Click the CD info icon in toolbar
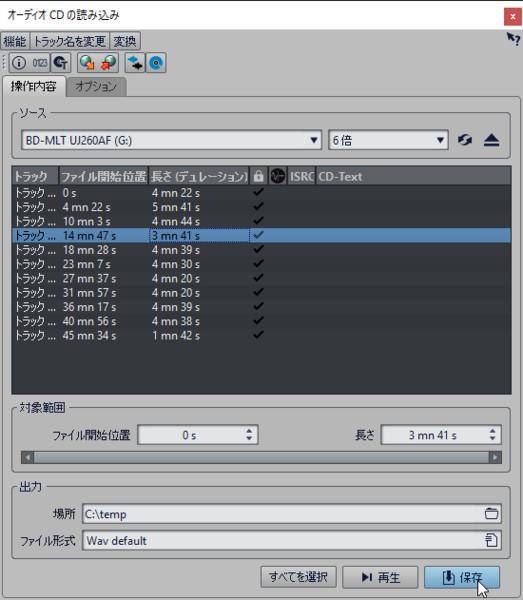This screenshot has width=523, height=600. [20, 63]
